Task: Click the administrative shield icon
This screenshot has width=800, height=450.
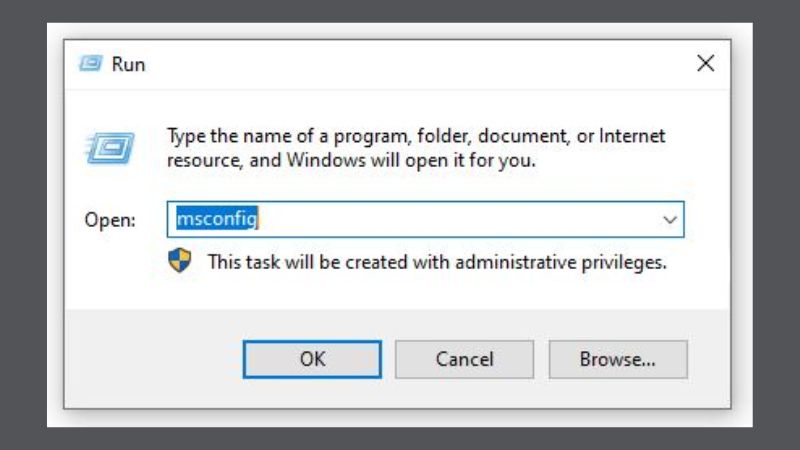Action: coord(179,263)
